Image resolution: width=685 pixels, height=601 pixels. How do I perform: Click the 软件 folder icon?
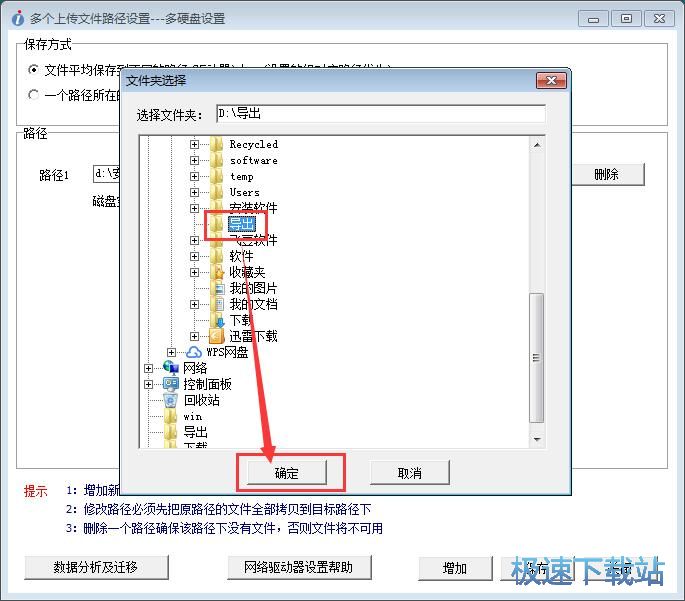217,256
